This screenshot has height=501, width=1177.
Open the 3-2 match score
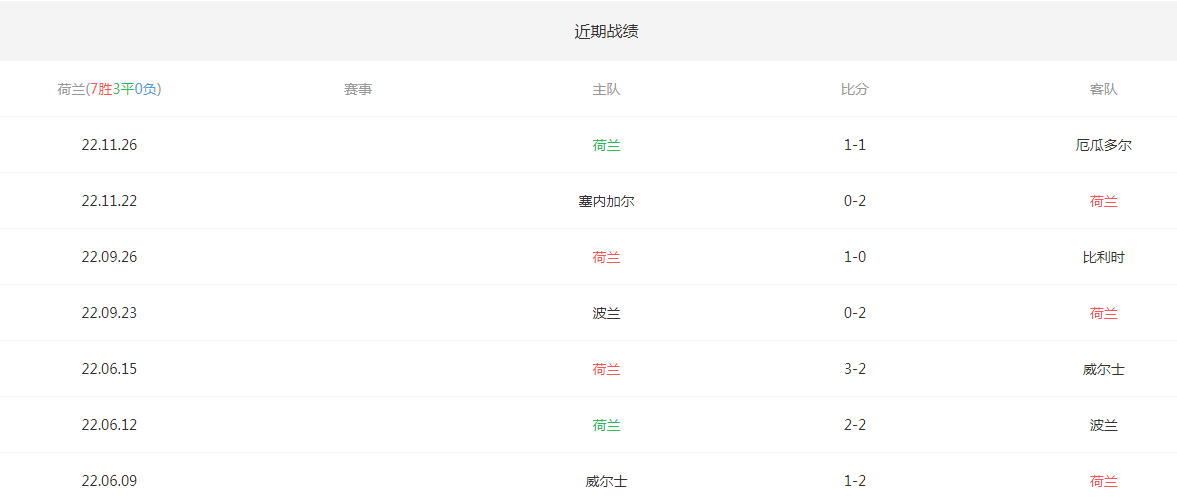(855, 369)
